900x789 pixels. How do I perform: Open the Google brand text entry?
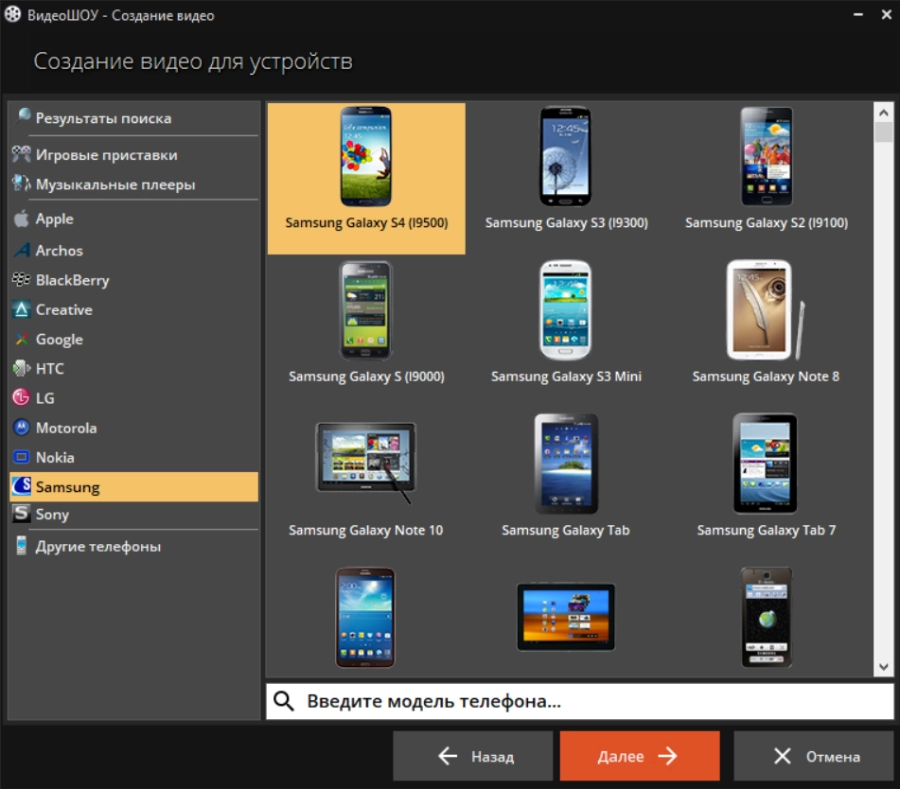59,340
